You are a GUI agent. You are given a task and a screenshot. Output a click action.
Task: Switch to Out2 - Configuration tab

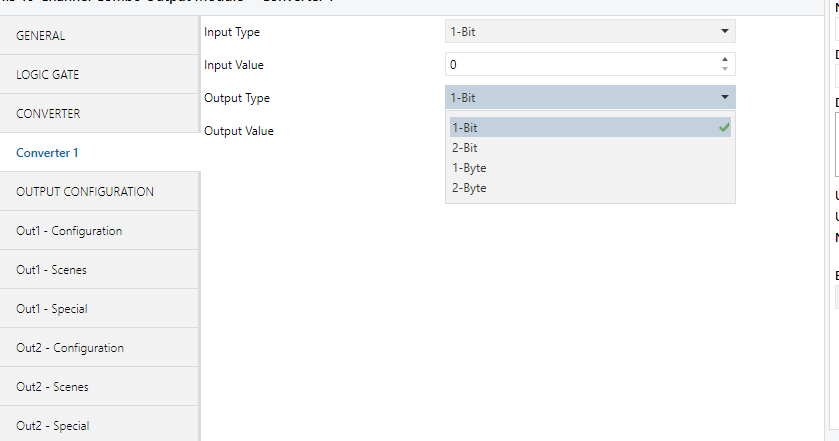(x=100, y=348)
